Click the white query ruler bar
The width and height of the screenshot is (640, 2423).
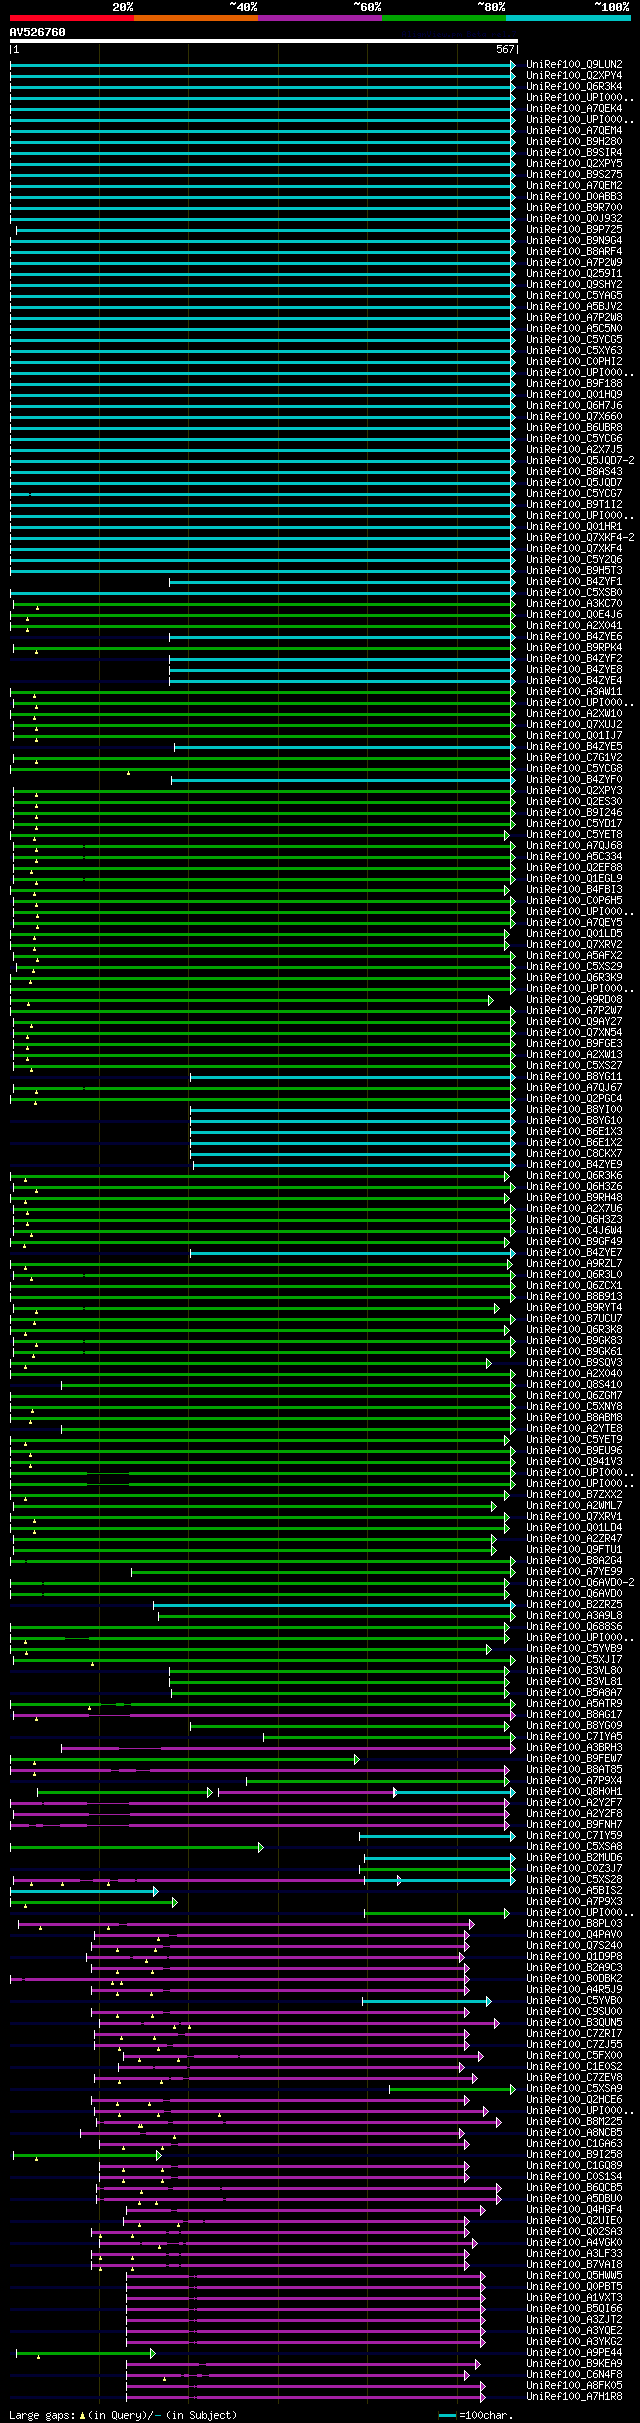click(263, 42)
